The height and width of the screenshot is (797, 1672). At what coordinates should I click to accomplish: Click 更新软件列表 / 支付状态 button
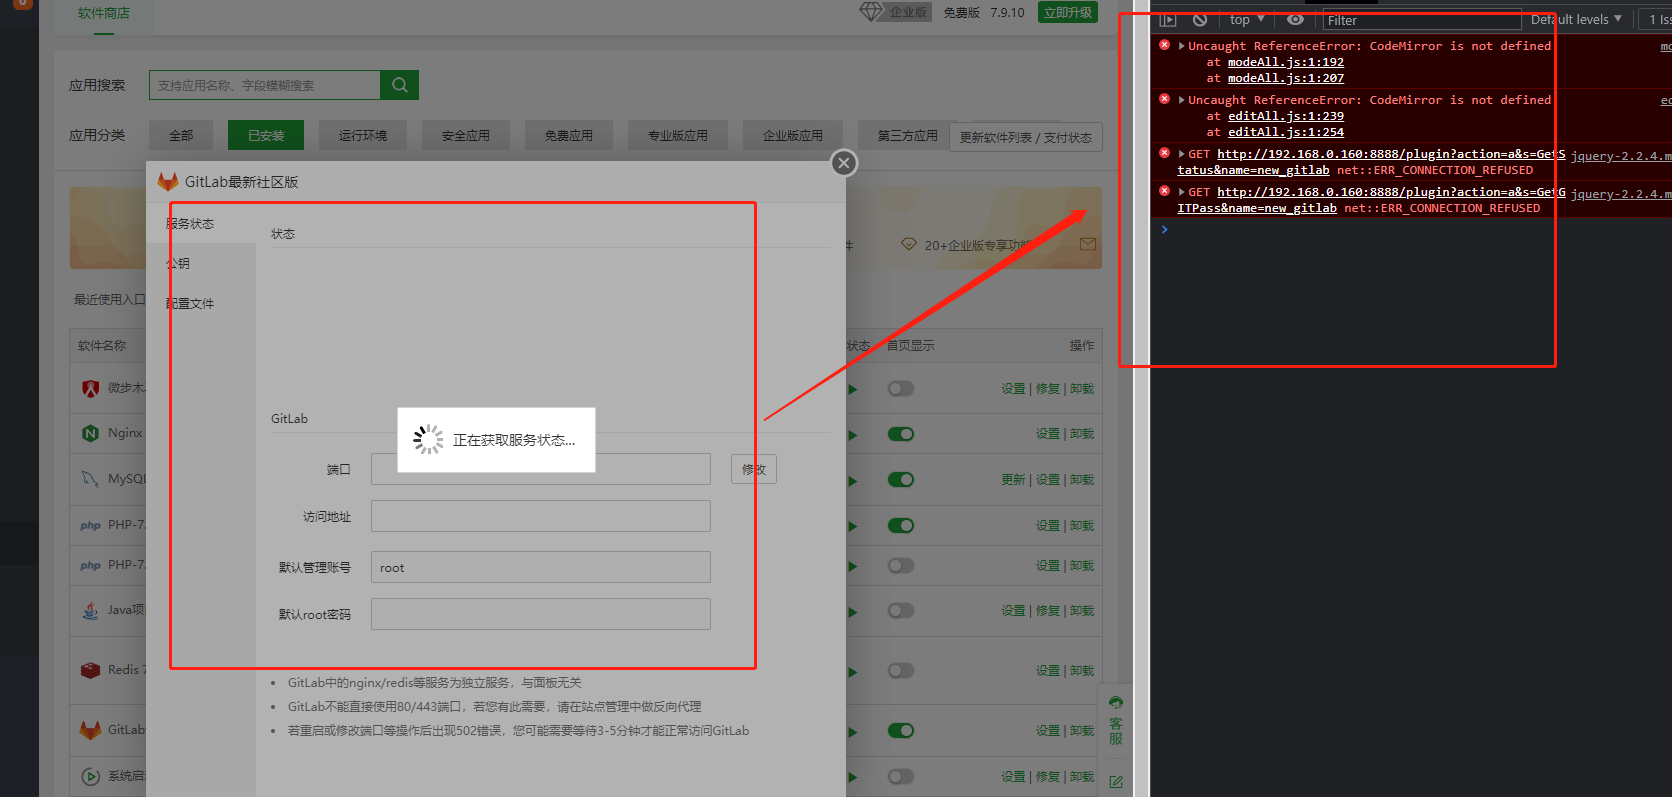[x=1026, y=137]
